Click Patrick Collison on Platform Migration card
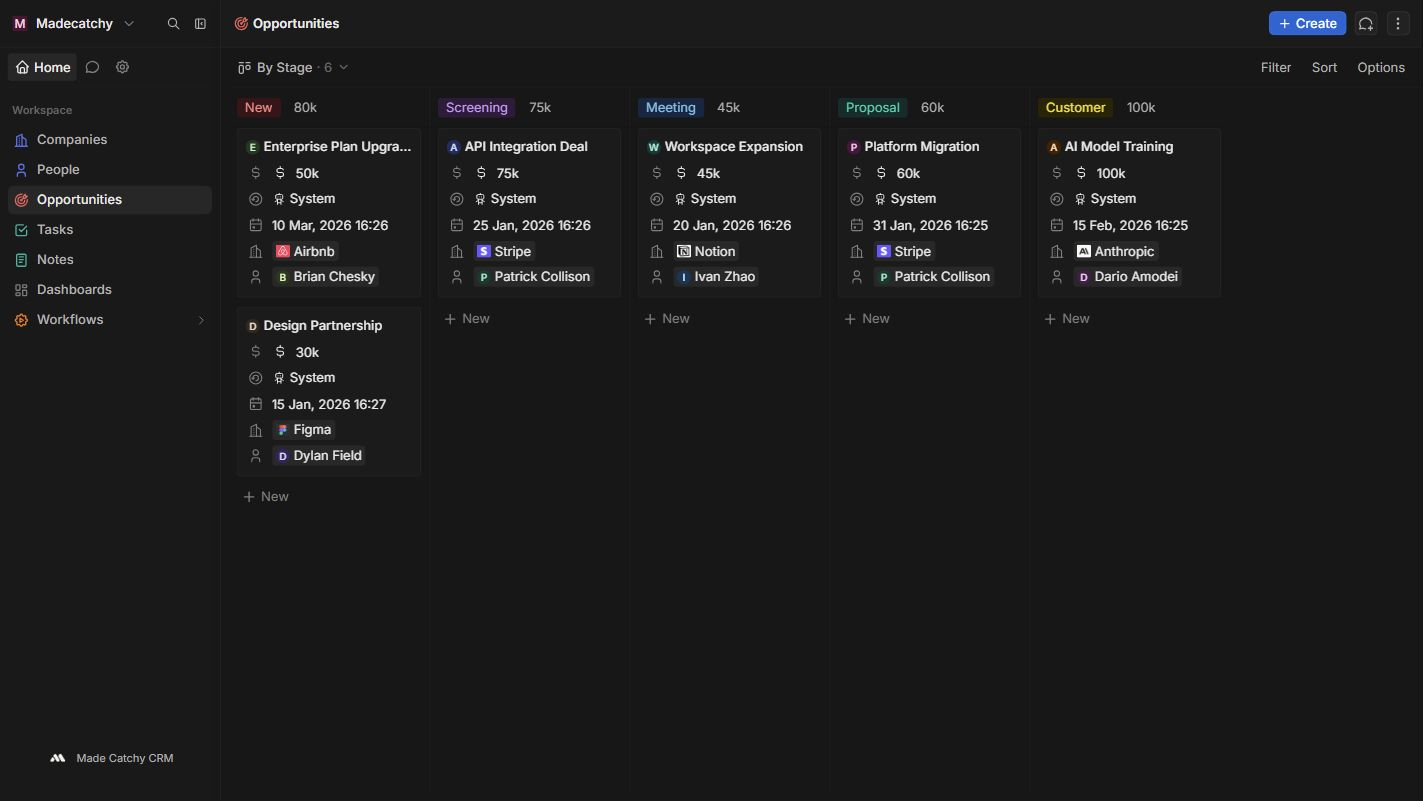This screenshot has width=1423, height=801. coord(933,276)
